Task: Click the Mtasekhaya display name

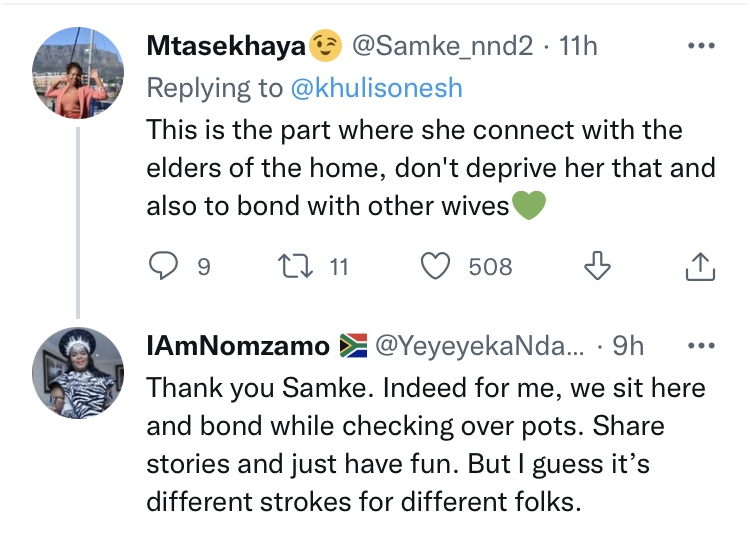Action: coord(226,46)
